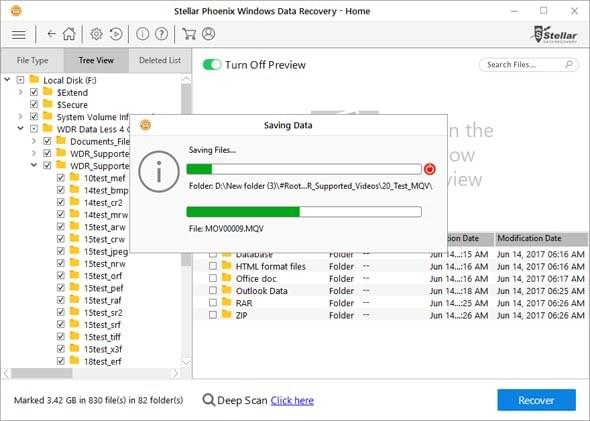Switch to the File Type tab
590x421 pixels.
[32, 60]
